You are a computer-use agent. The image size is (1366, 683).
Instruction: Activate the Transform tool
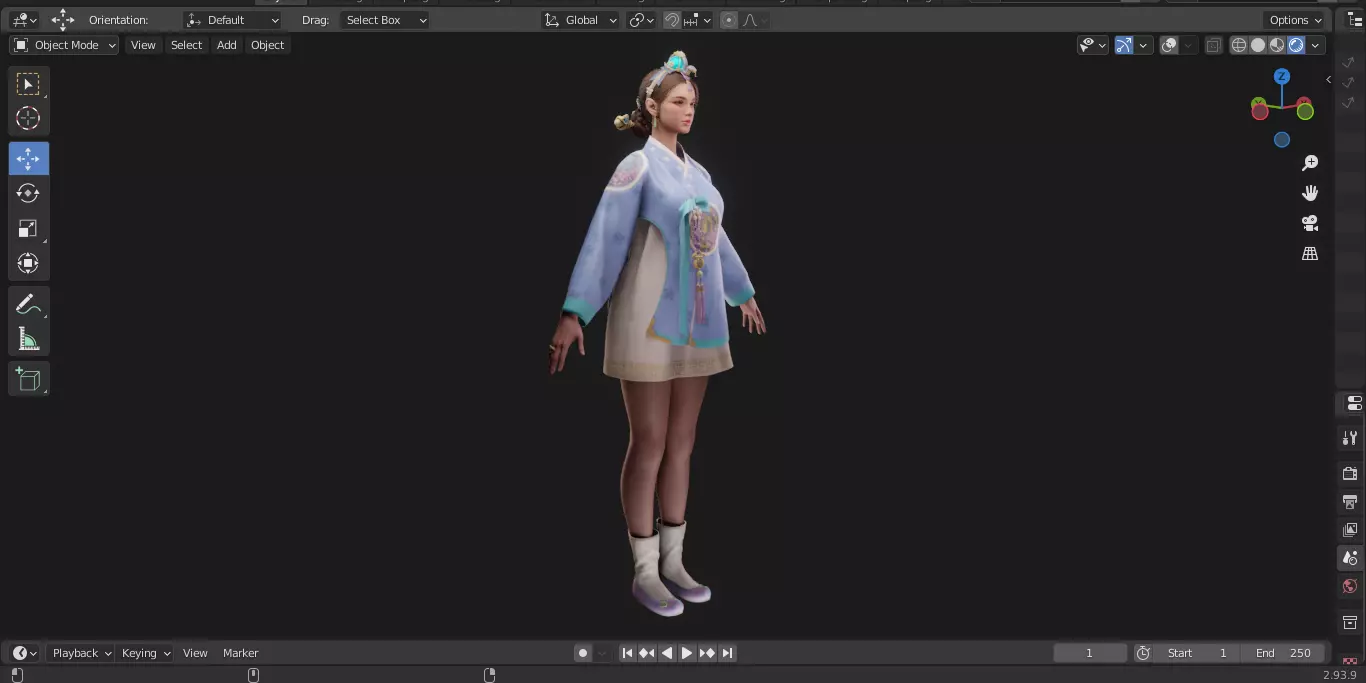coord(28,263)
